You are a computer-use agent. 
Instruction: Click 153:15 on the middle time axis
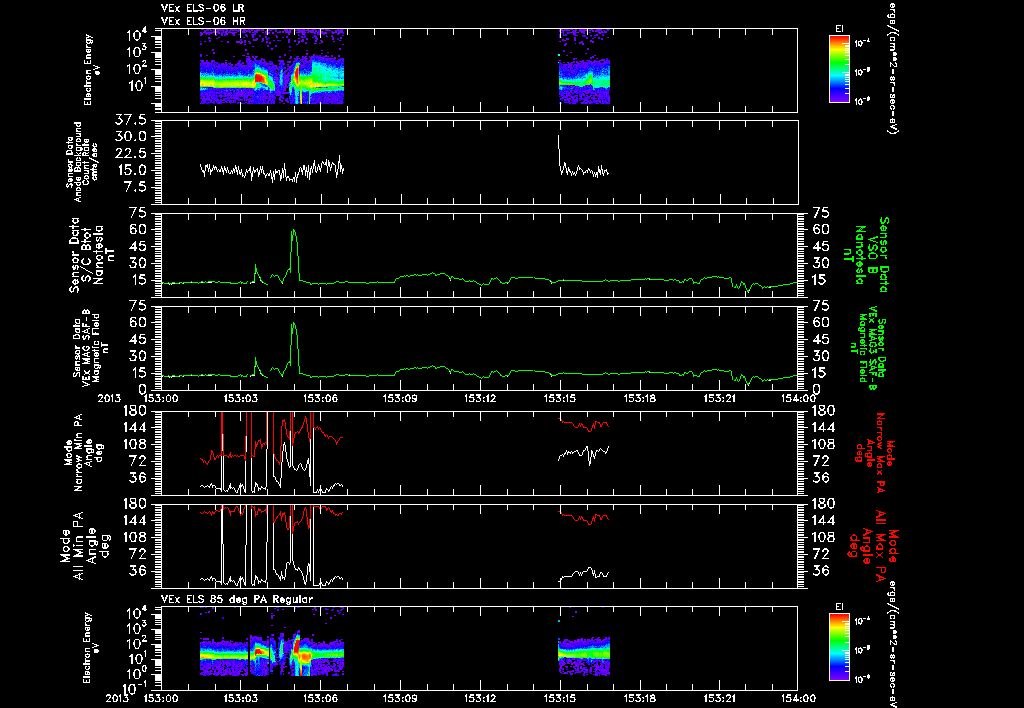click(x=559, y=398)
